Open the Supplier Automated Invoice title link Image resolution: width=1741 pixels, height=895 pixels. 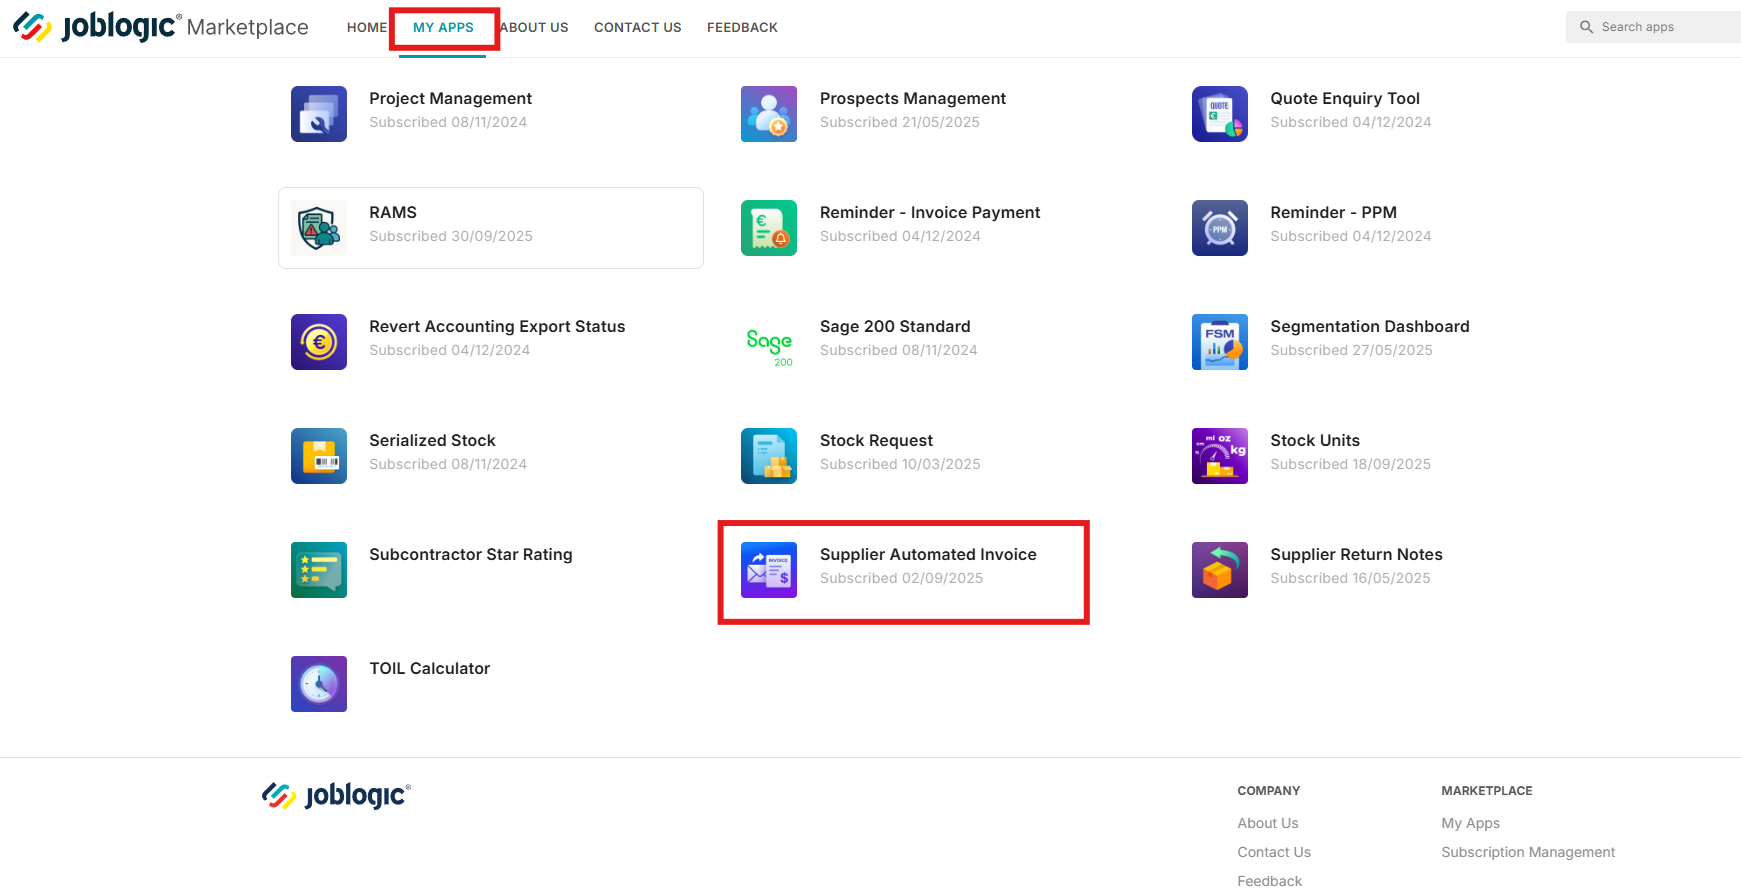[928, 554]
